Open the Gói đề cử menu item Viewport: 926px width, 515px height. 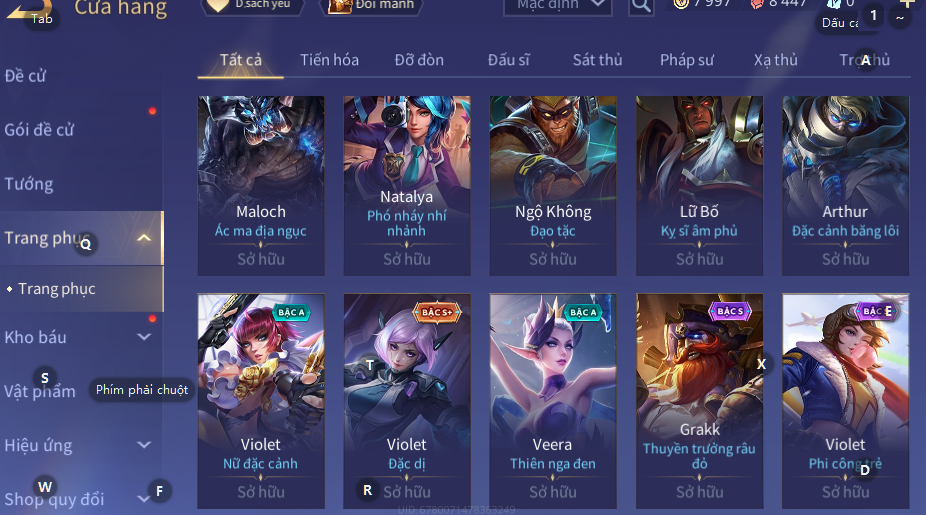coord(39,130)
